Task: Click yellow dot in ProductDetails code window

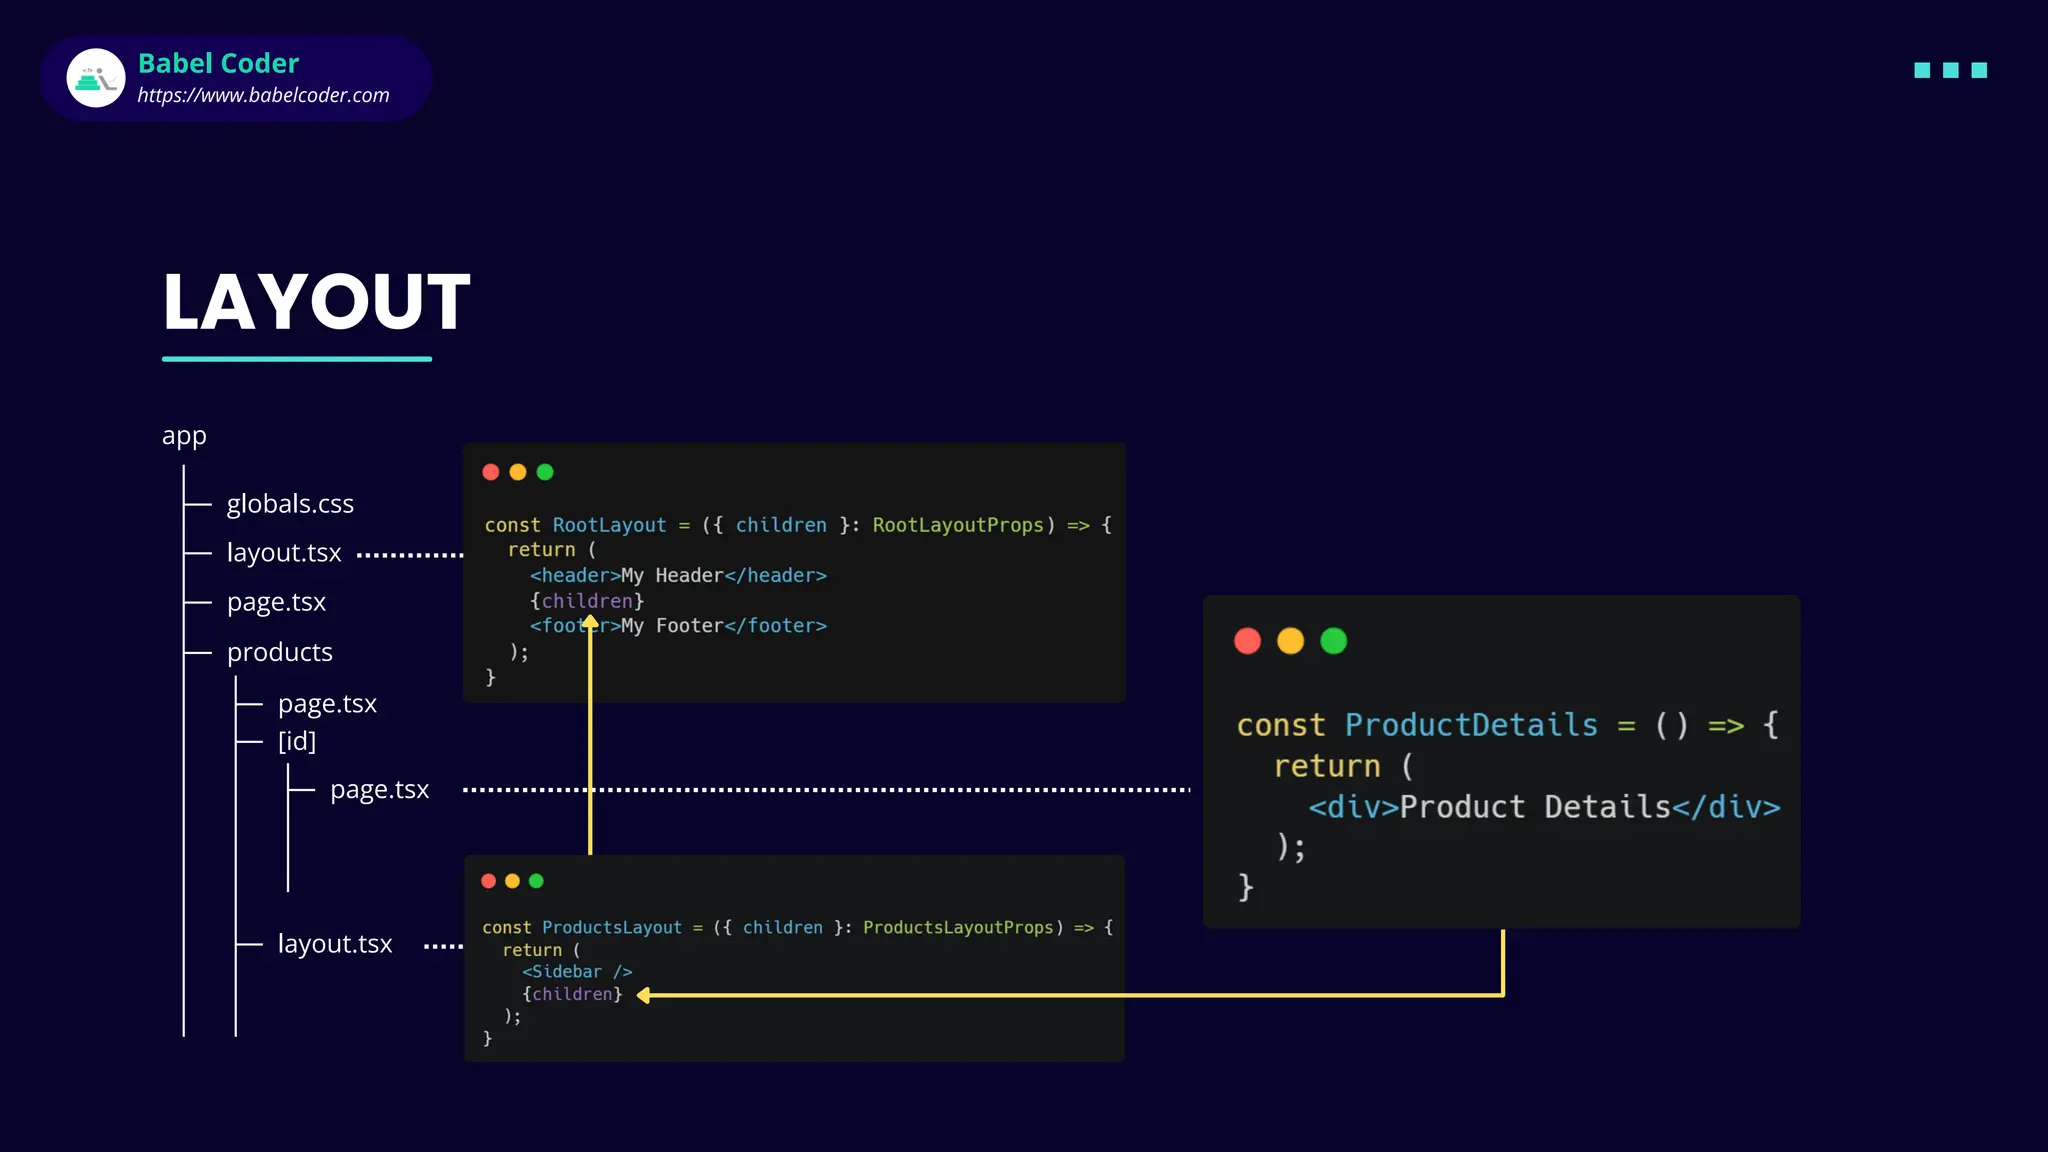Action: click(x=1291, y=641)
